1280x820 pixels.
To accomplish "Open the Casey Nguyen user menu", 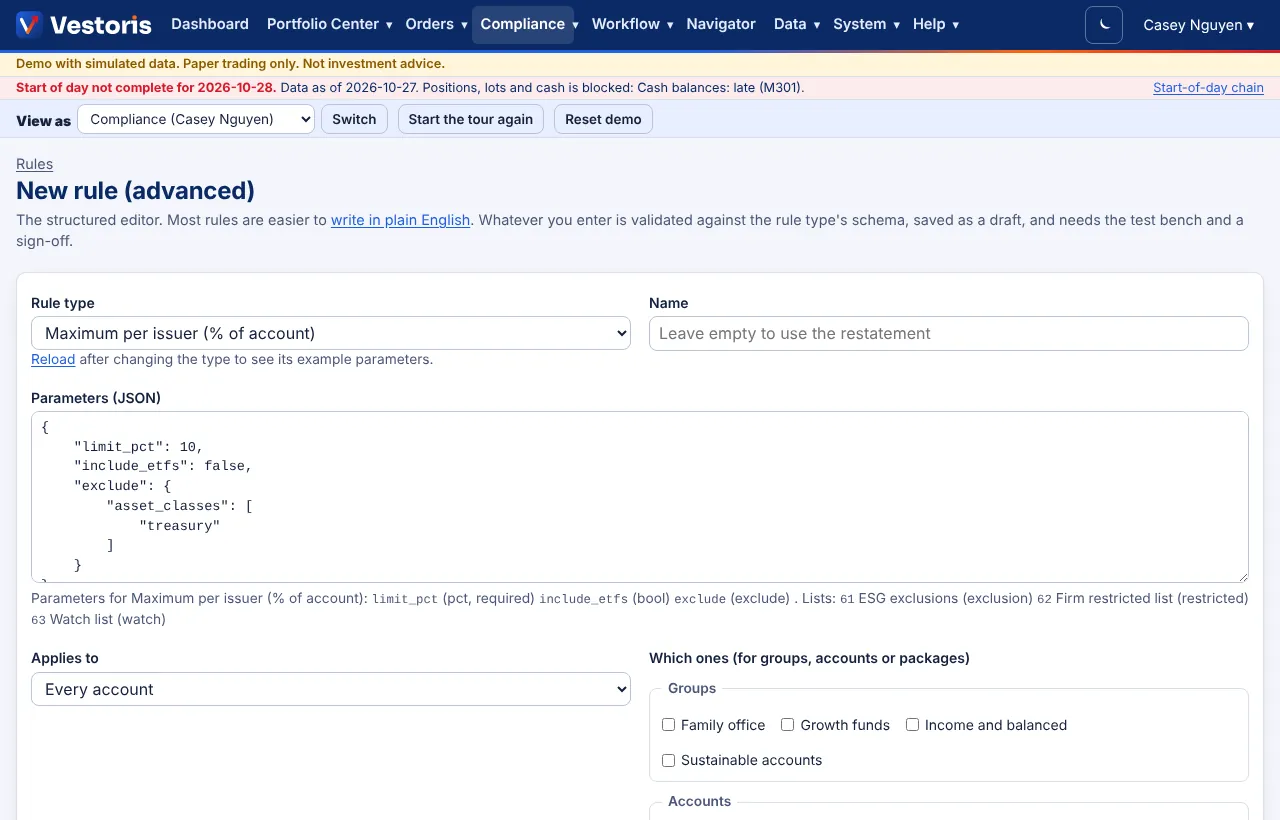I will (x=1198, y=25).
